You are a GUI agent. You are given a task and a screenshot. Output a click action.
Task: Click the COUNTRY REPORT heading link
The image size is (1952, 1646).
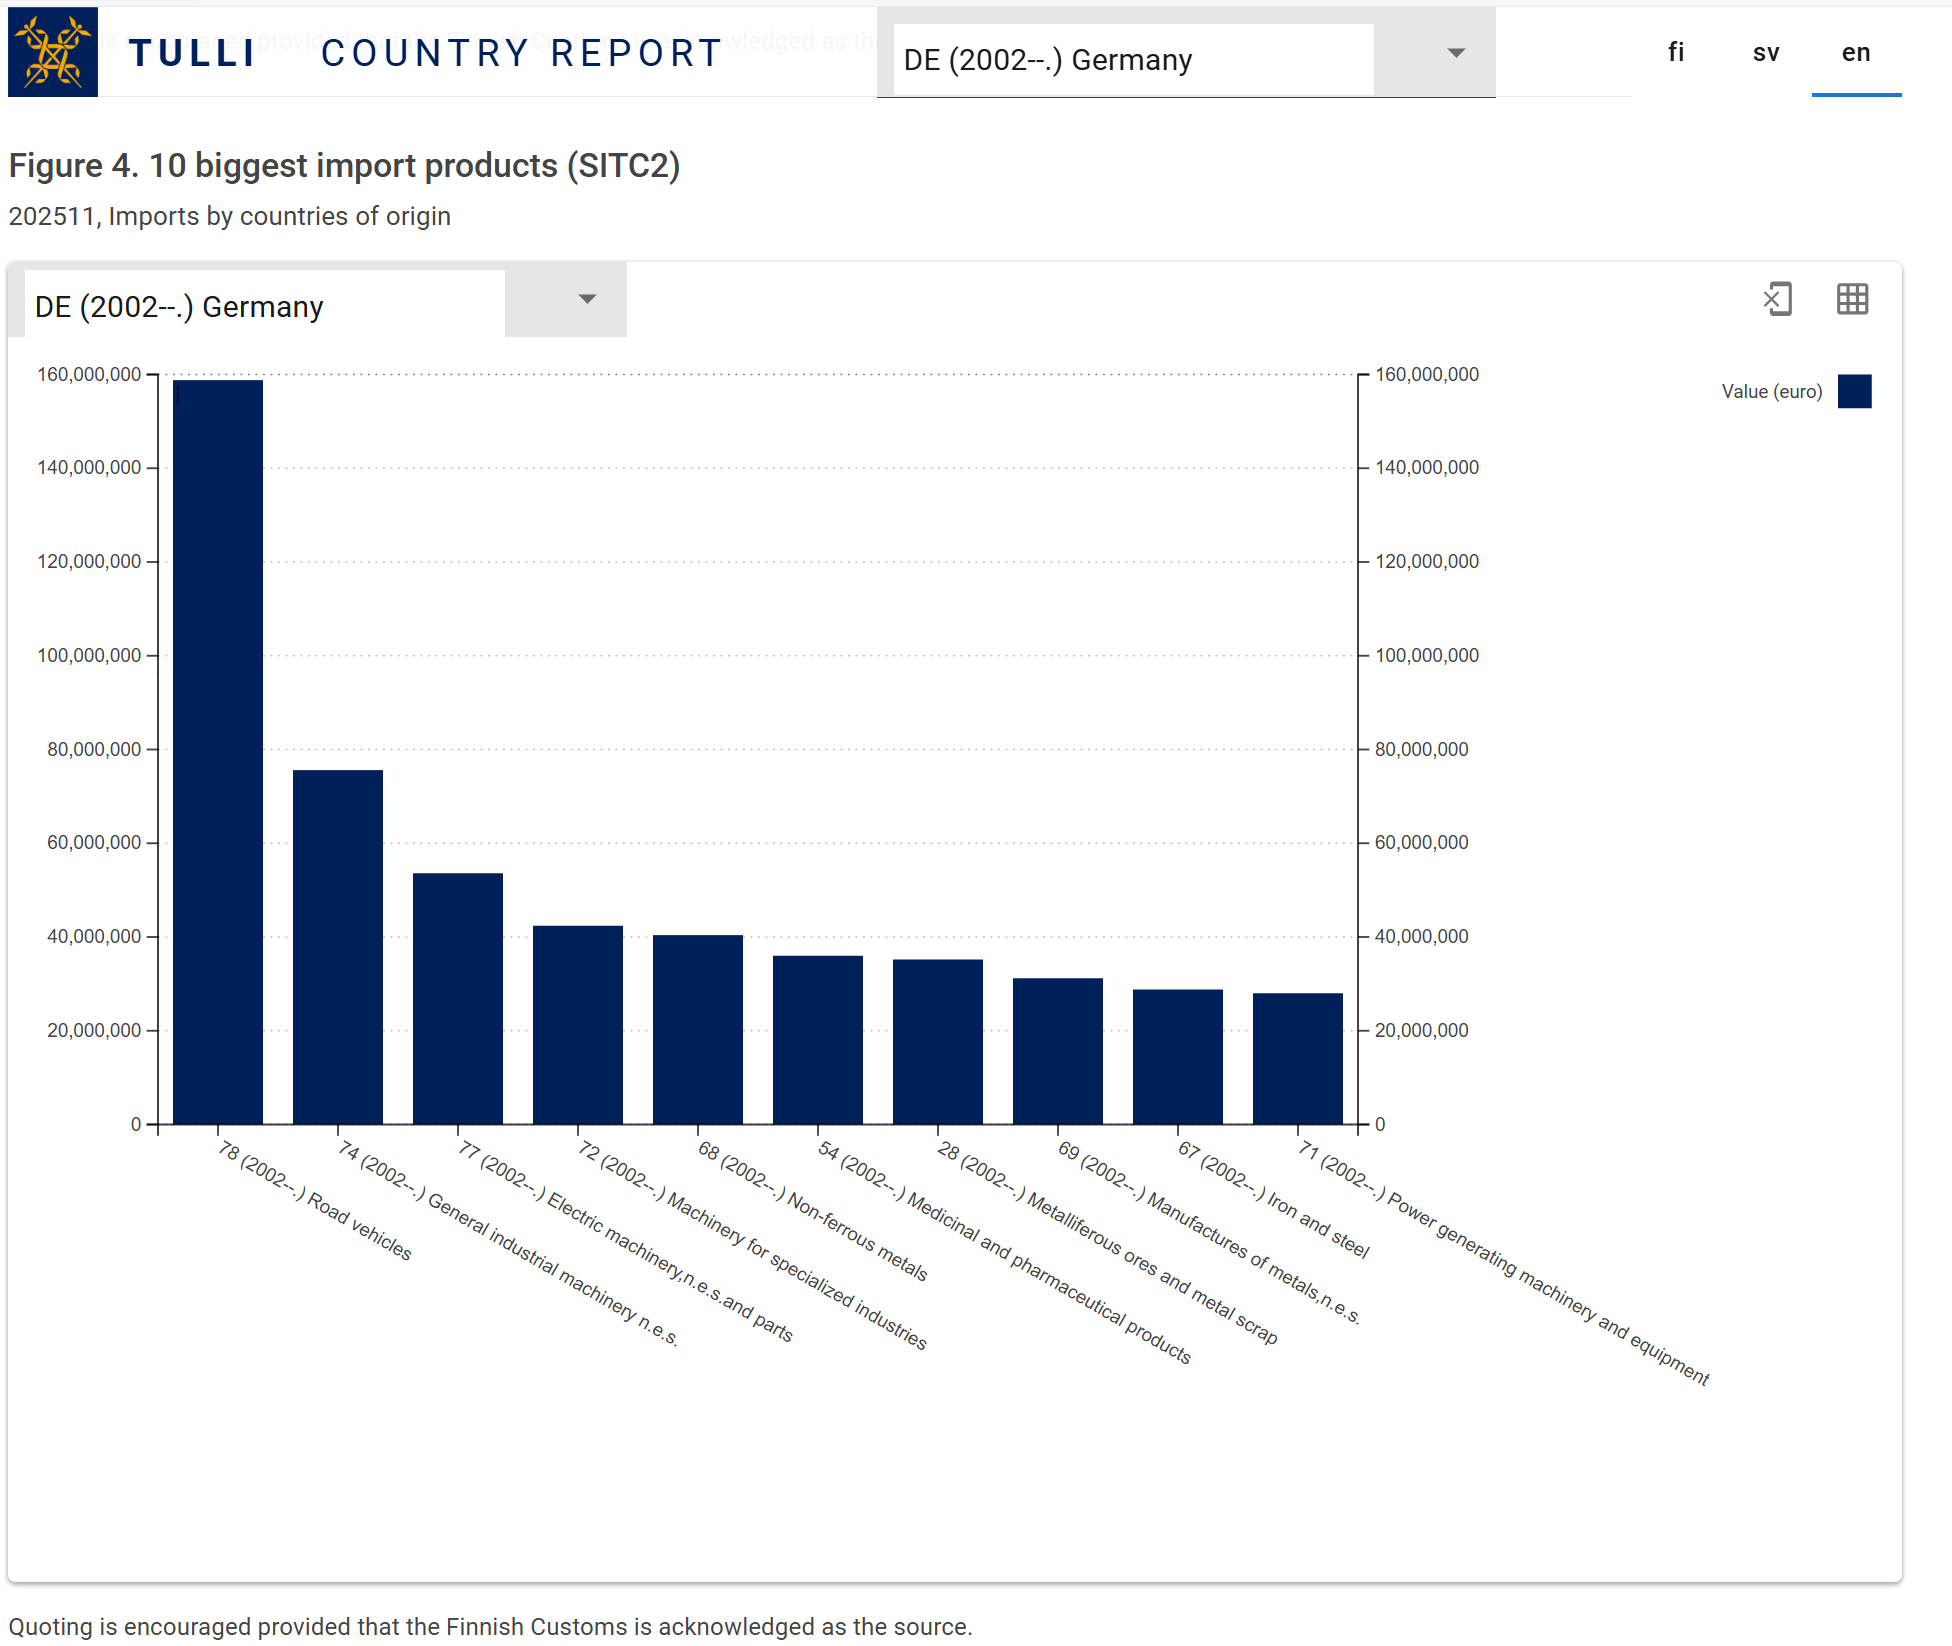tap(521, 53)
